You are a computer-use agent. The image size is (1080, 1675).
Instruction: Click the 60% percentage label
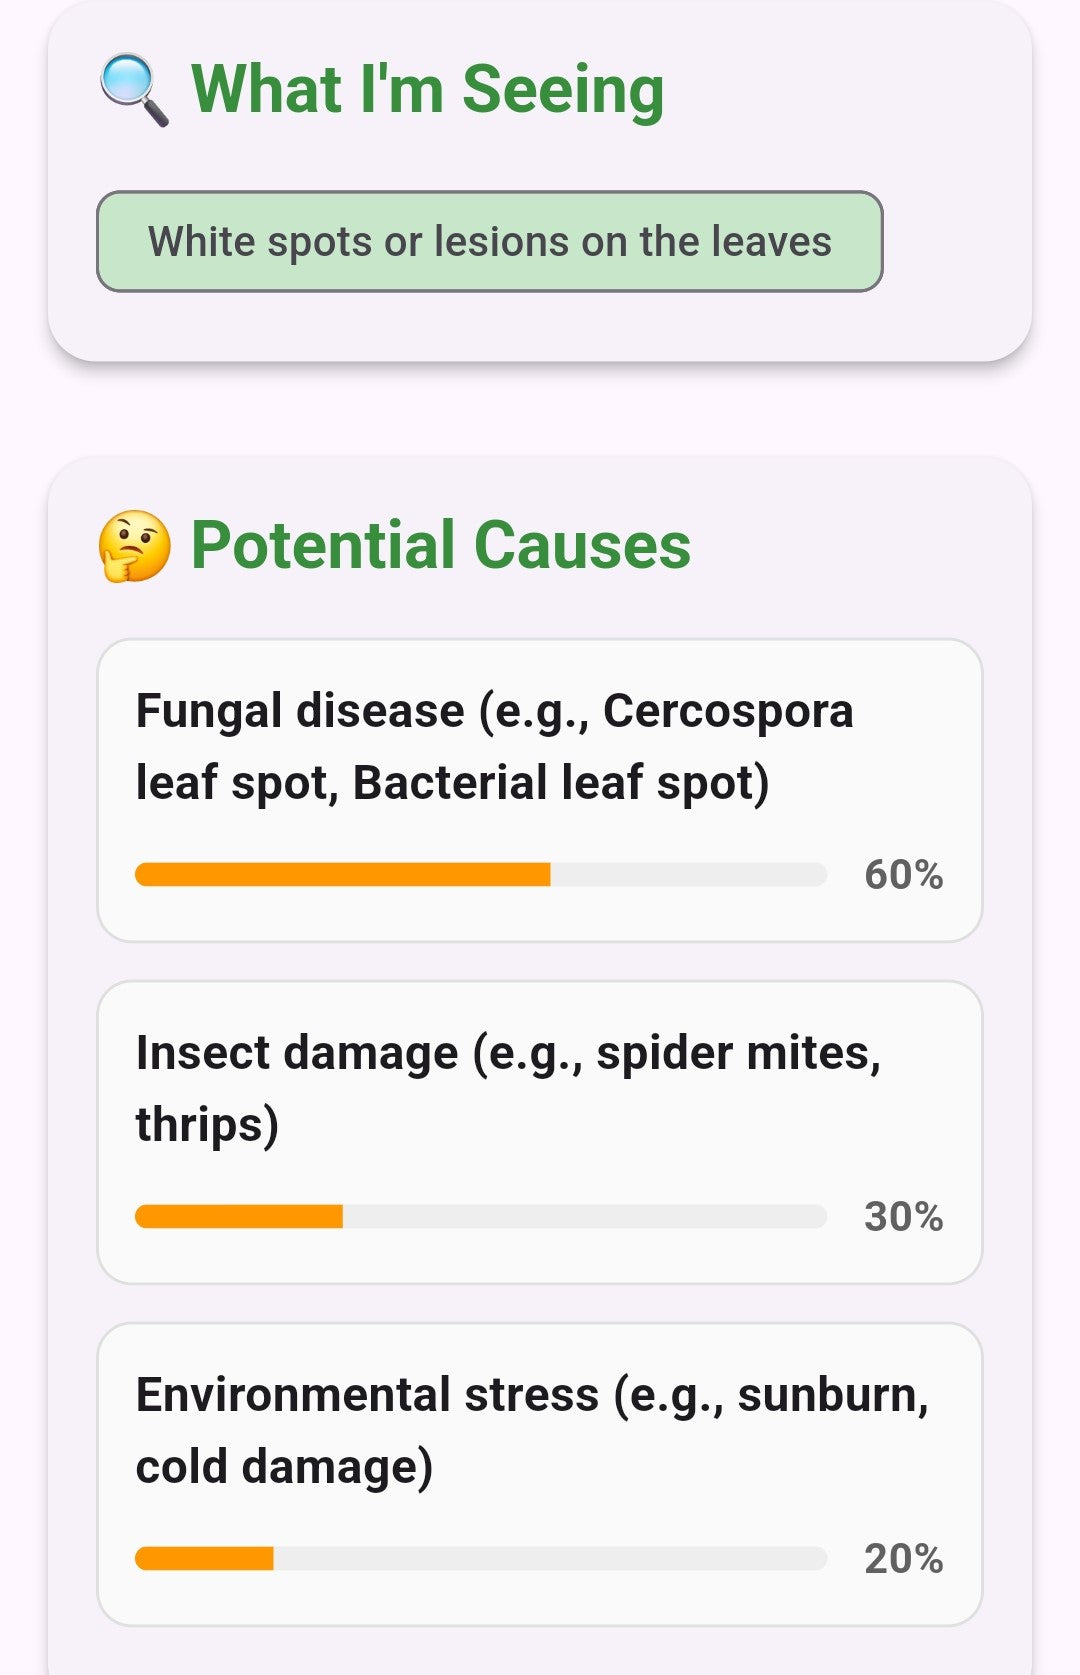(904, 875)
